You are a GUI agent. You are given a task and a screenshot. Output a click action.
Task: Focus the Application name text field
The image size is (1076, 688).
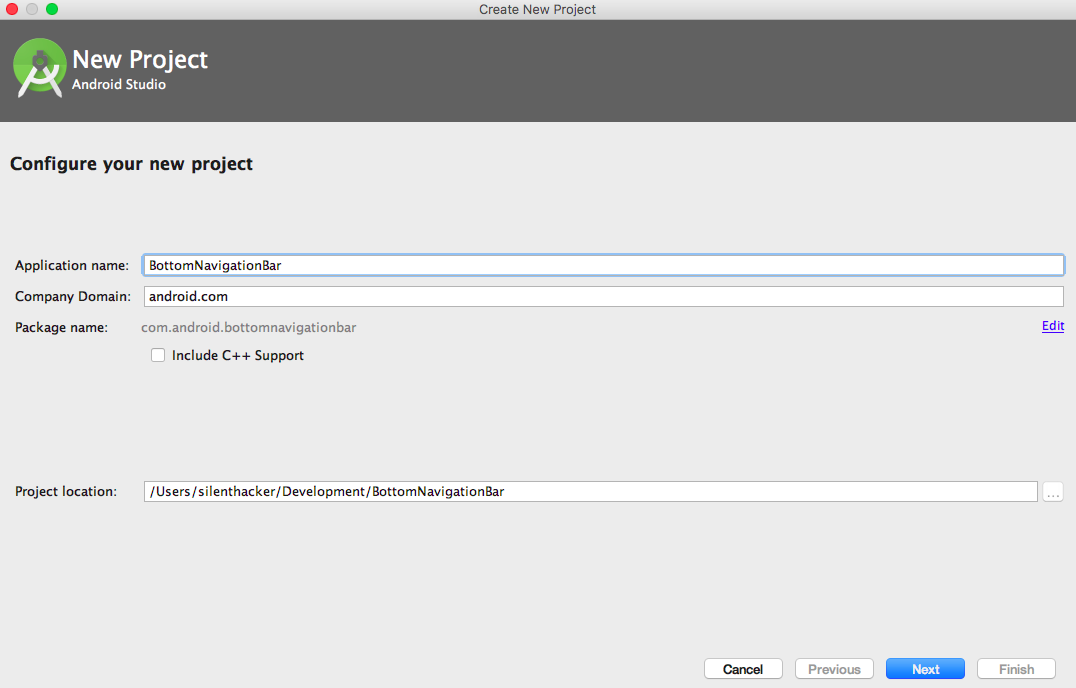pyautogui.click(x=603, y=265)
